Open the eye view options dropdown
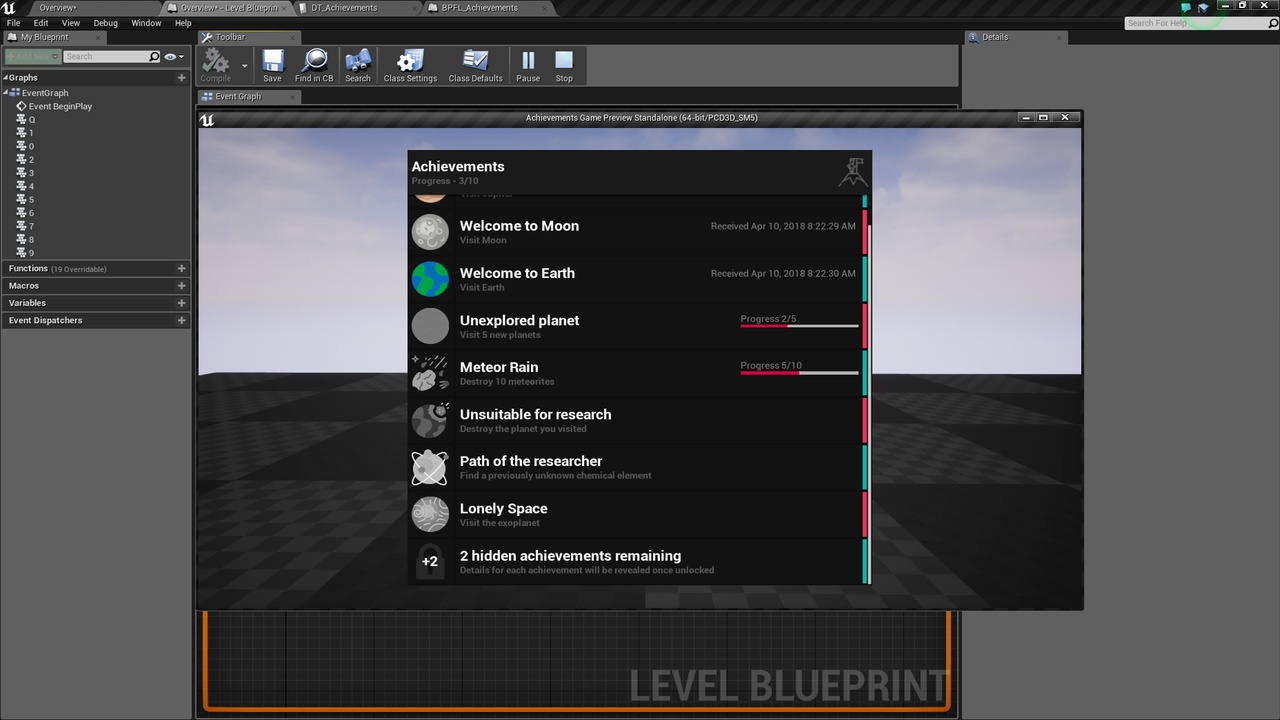Viewport: 1280px width, 720px height. 174,56
